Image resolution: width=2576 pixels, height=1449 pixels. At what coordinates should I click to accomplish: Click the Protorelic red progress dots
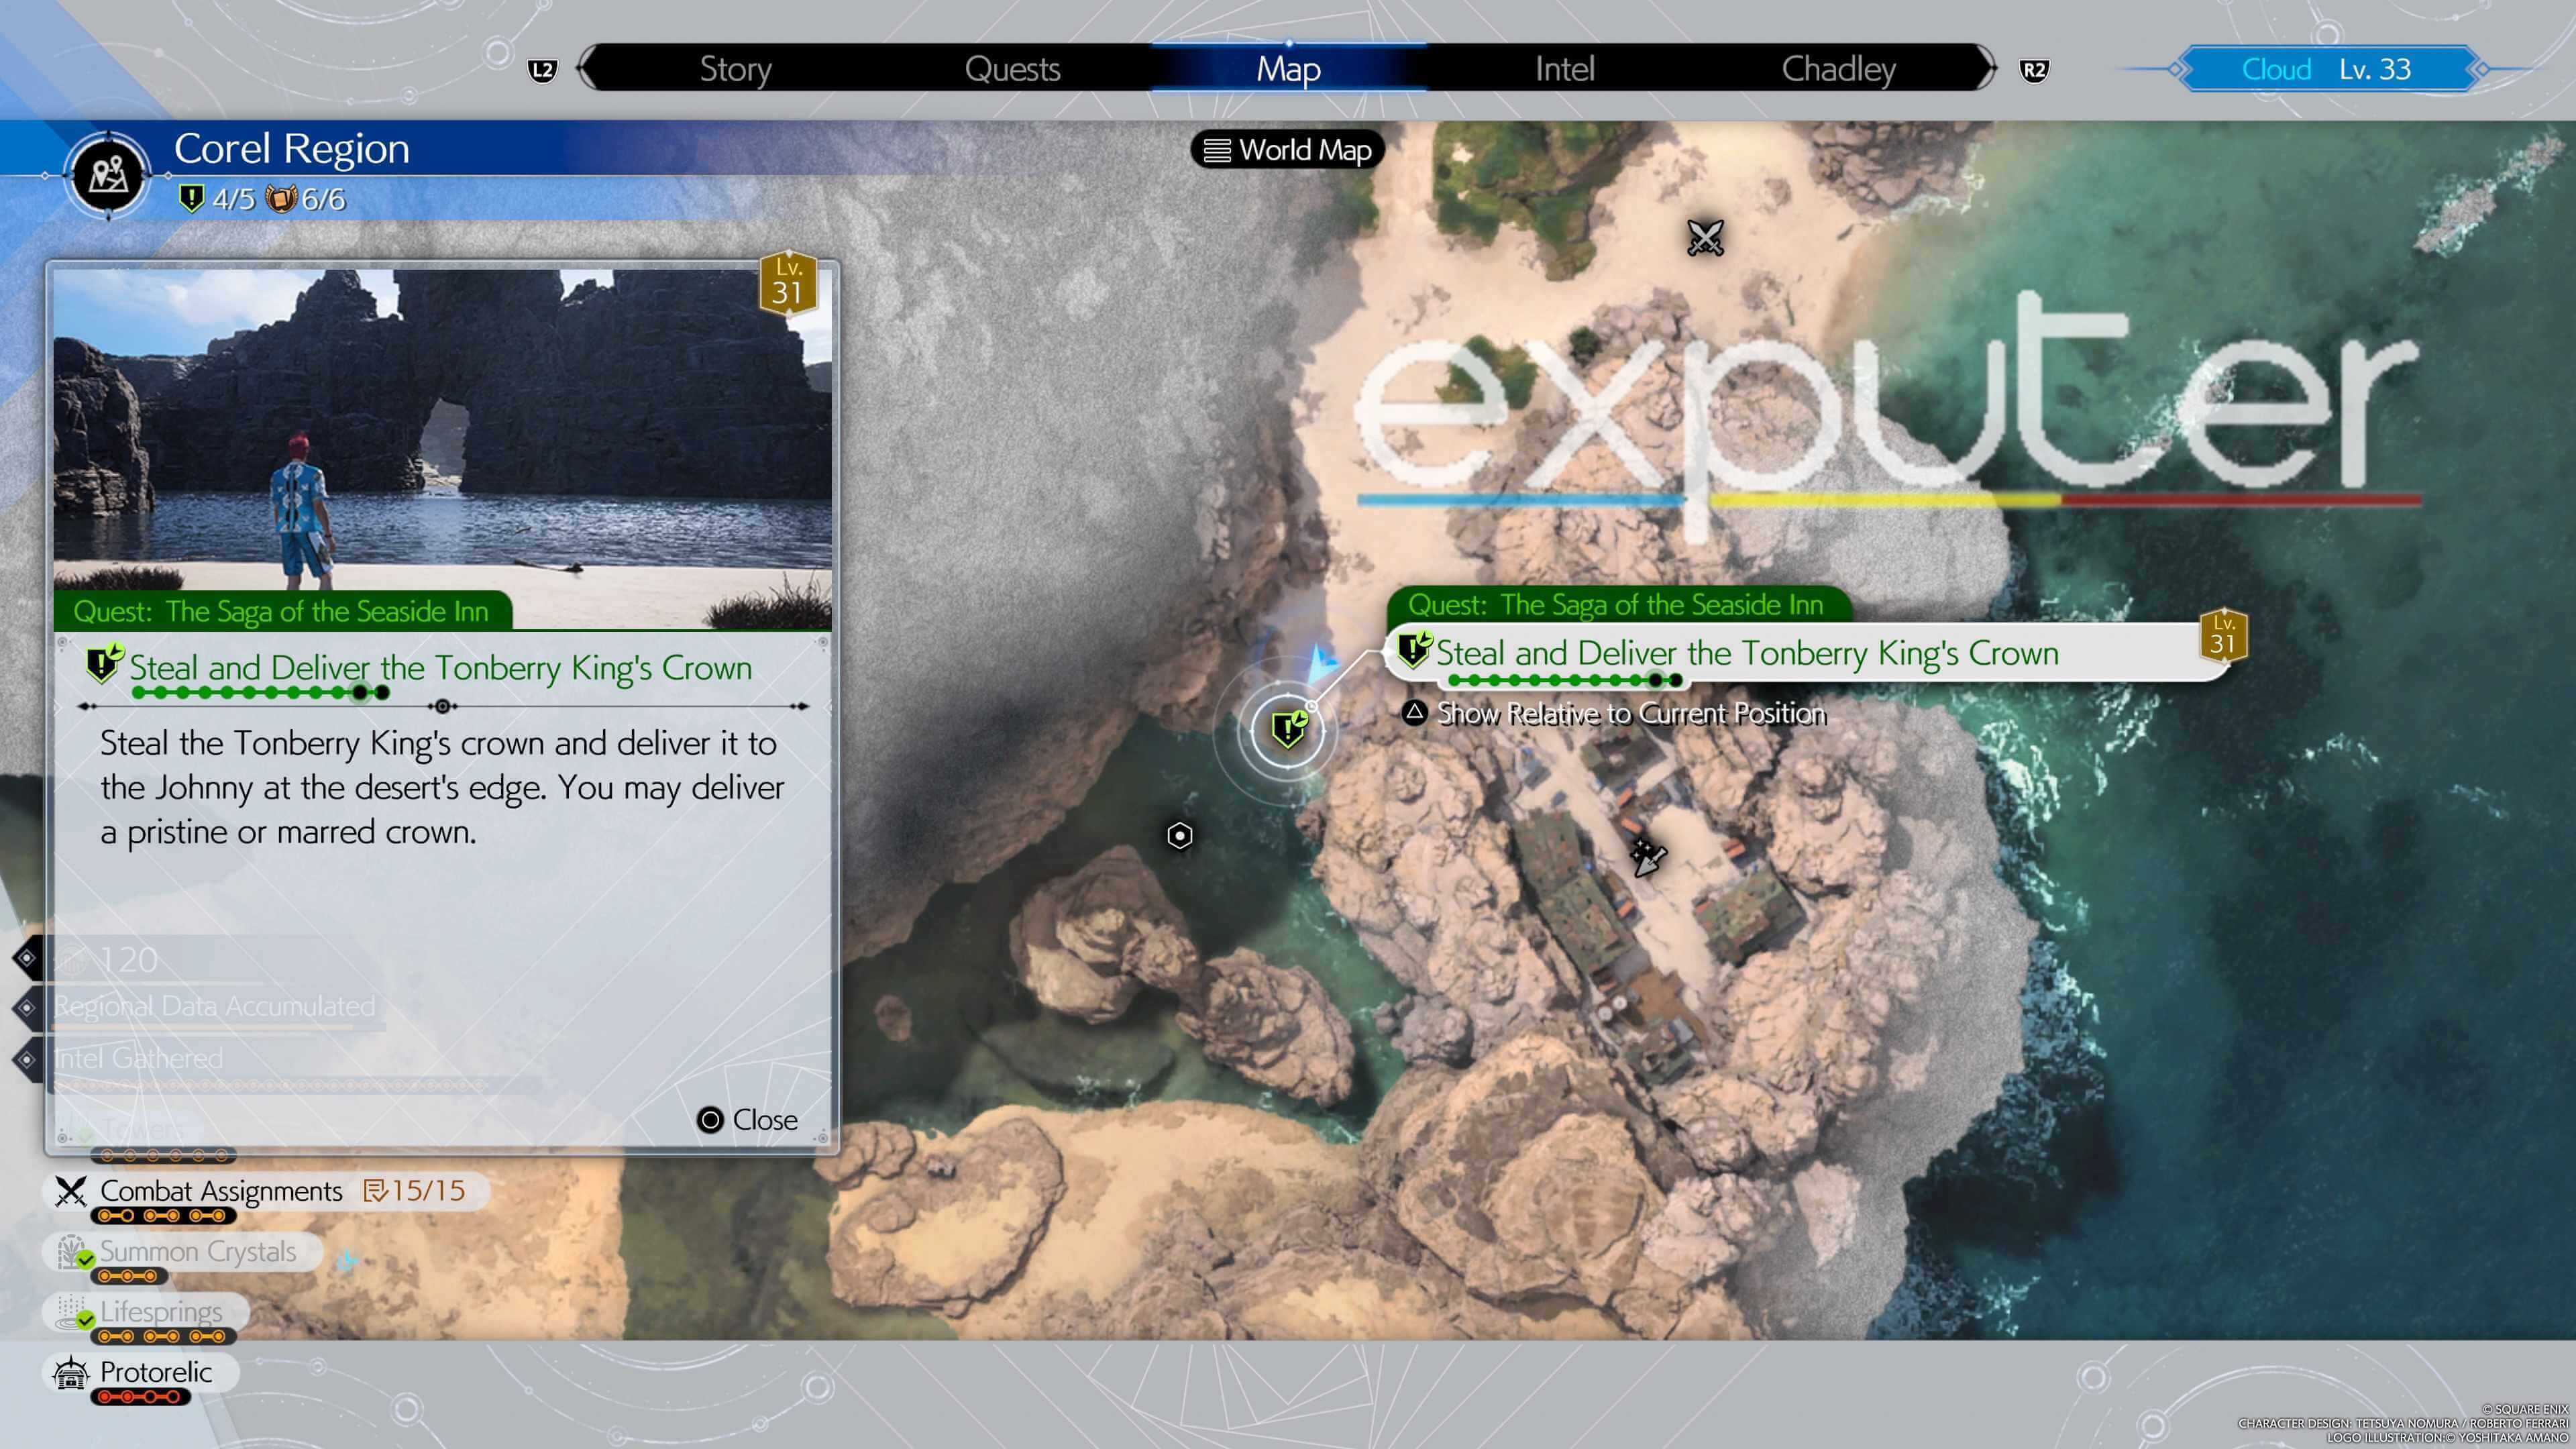140,1397
